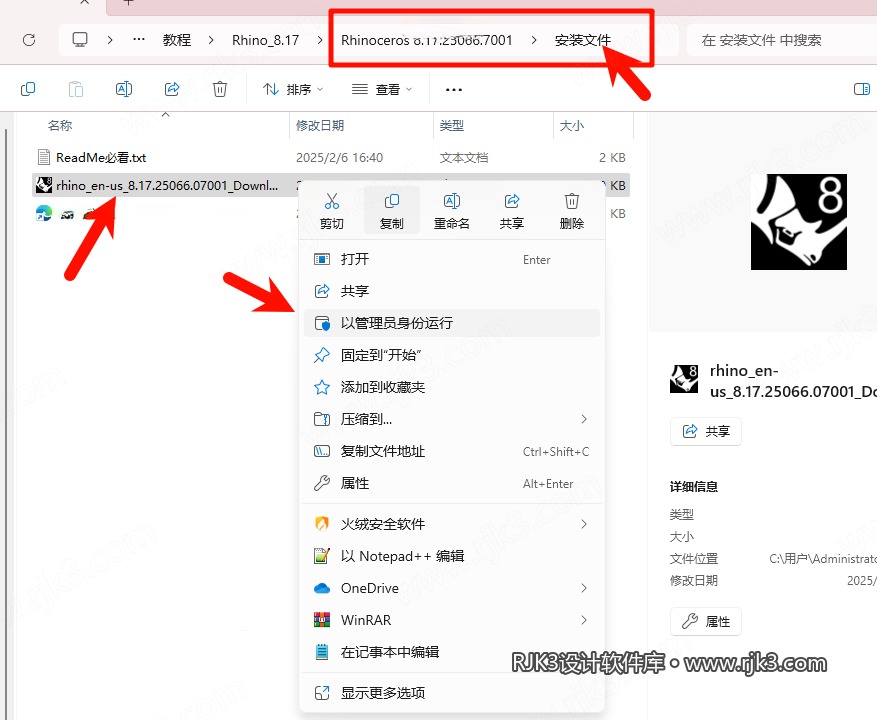Open the 排序 sort dropdown
Screen dimensions: 877x720
click(x=293, y=89)
